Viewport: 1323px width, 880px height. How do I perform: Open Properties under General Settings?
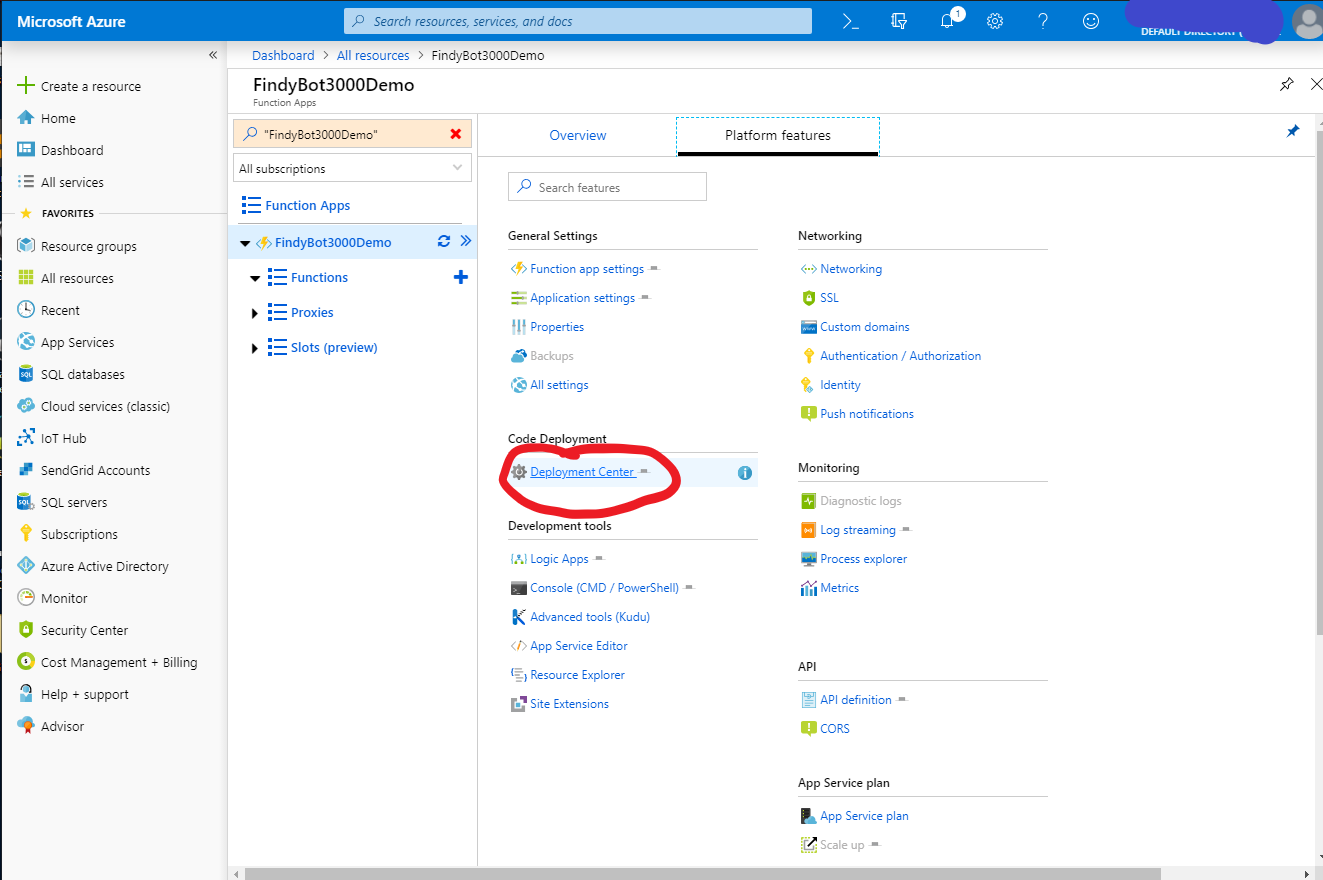[557, 327]
